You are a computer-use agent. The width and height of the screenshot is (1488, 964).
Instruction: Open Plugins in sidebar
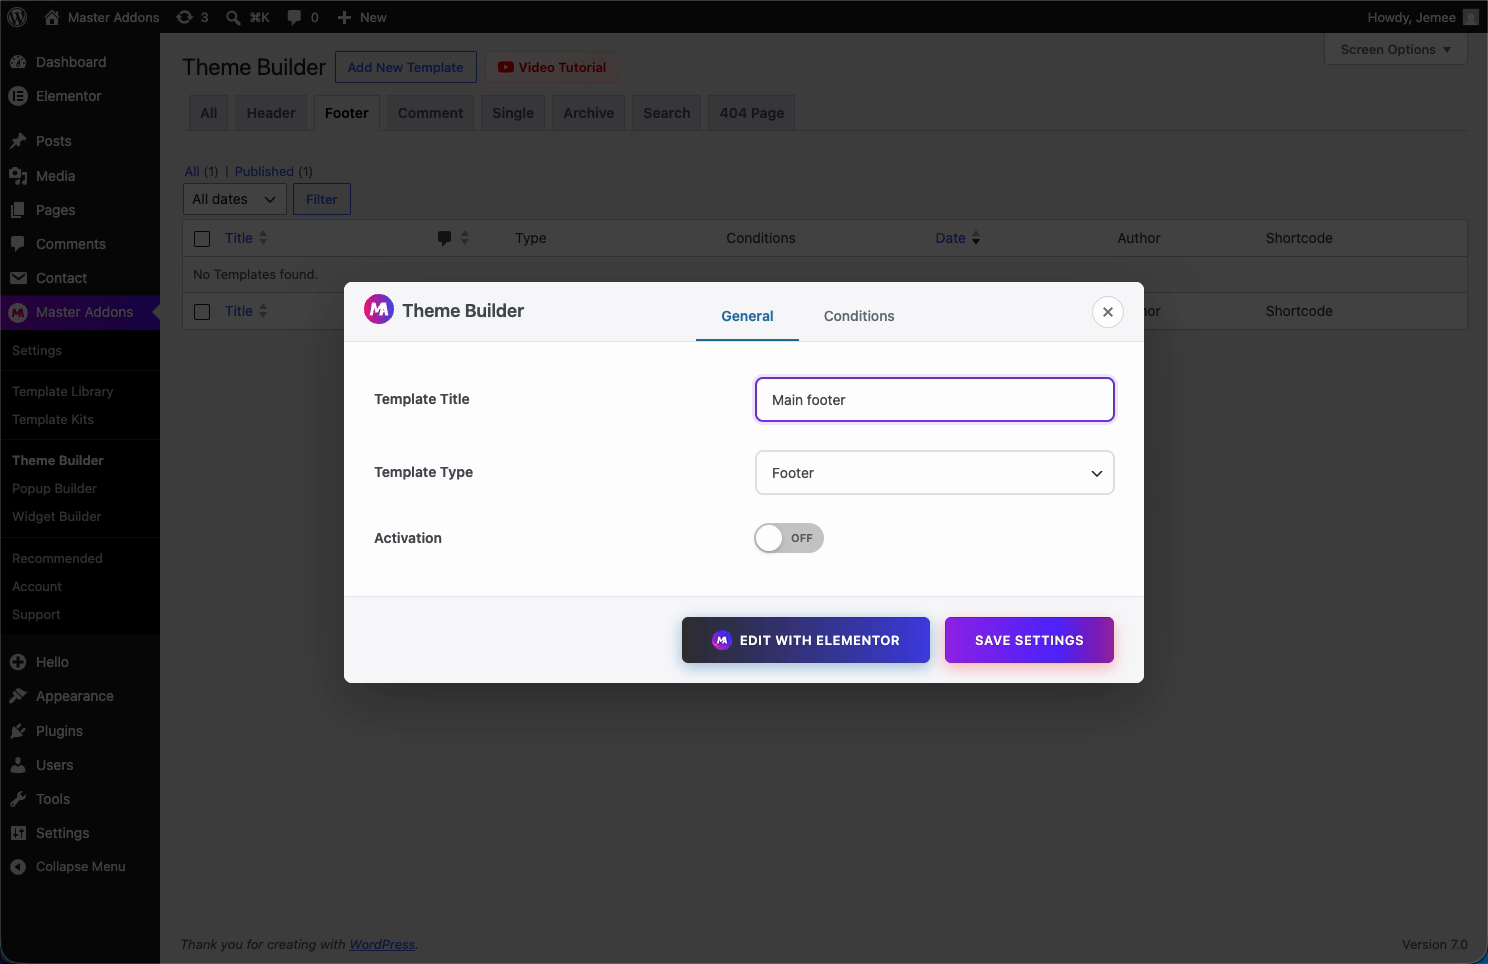pos(80,731)
